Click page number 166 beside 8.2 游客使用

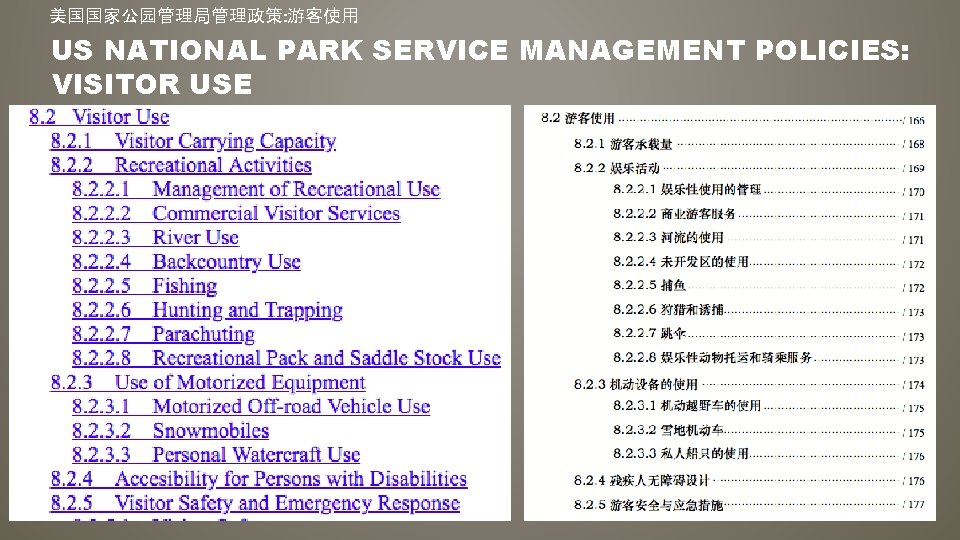pyautogui.click(x=917, y=121)
